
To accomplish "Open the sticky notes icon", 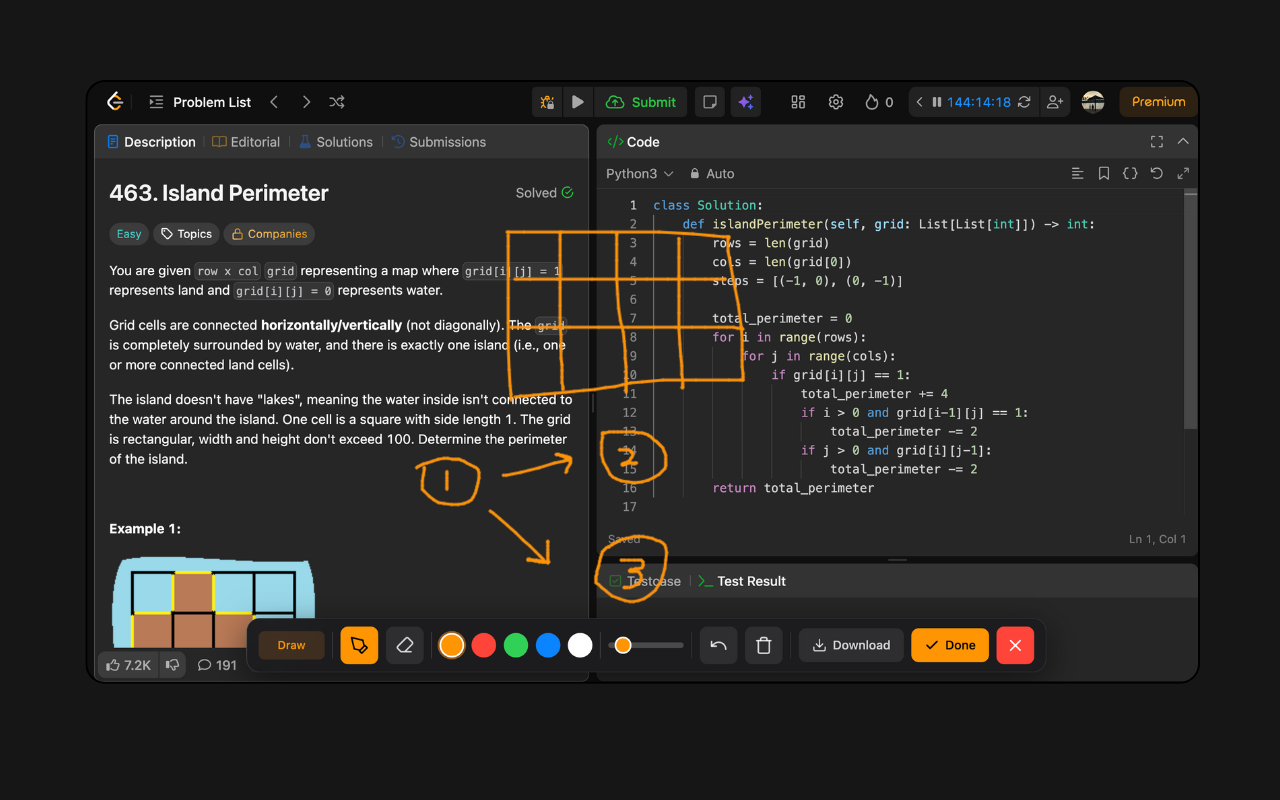I will [709, 101].
